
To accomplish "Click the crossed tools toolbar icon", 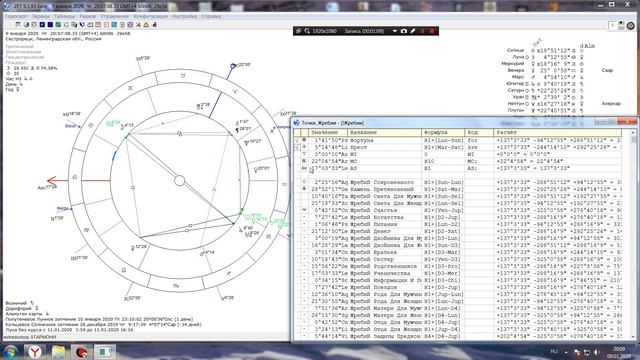I will coord(138,24).
